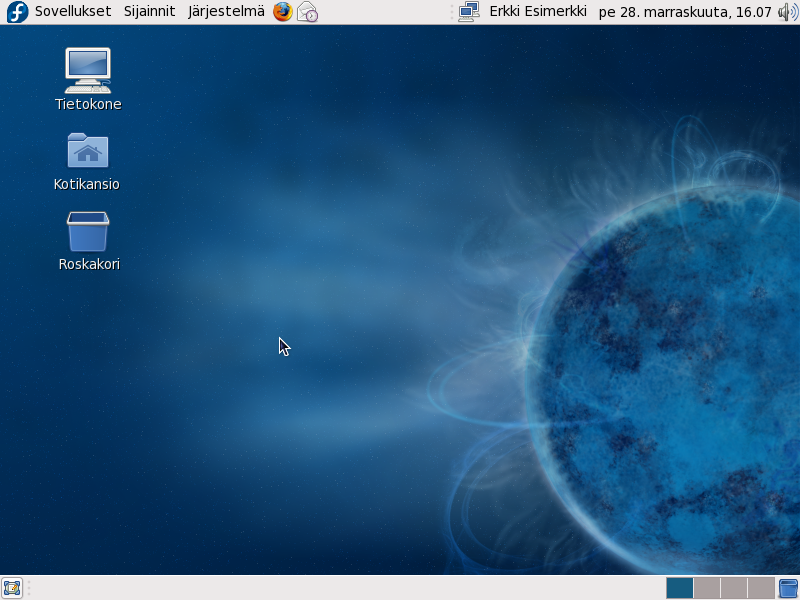Open the volume control speaker icon
Image resolution: width=800 pixels, height=600 pixels.
click(x=788, y=12)
